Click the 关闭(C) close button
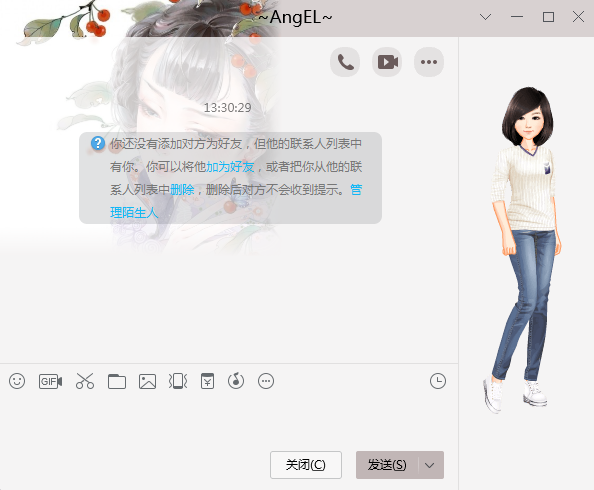Viewport: 594px width, 490px height. (x=306, y=465)
